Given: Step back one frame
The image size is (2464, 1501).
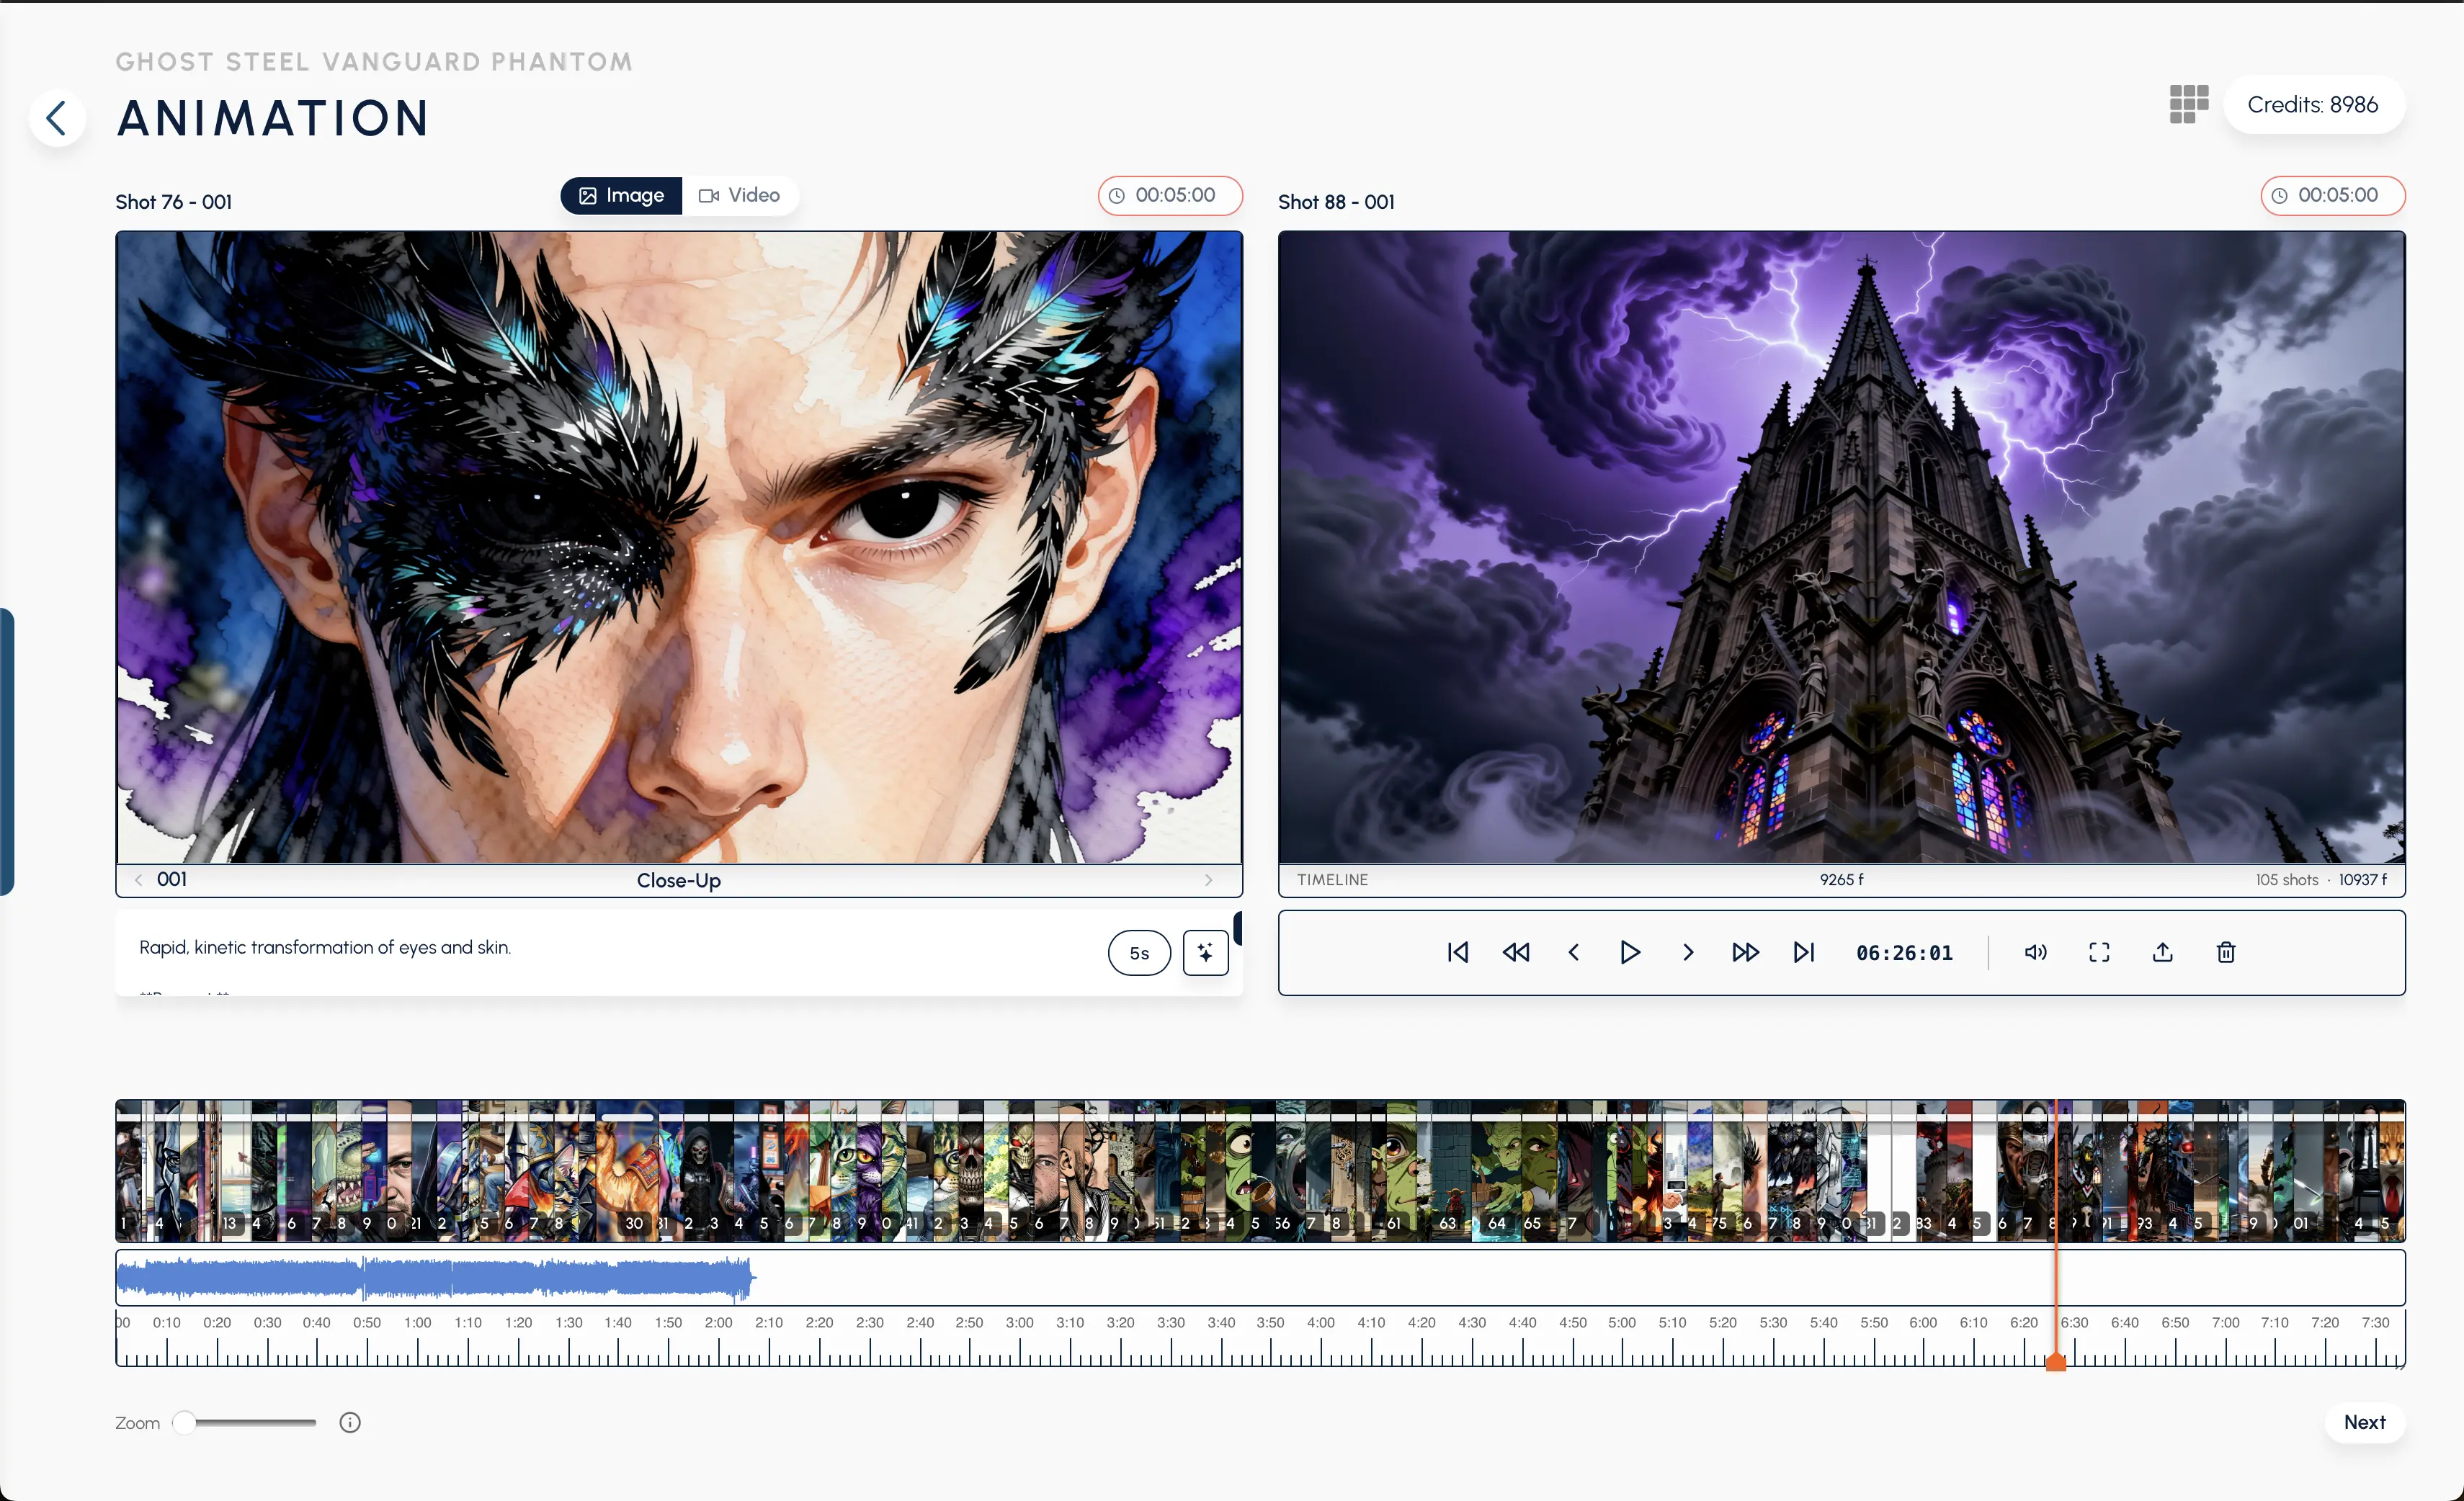Looking at the screenshot, I should 1574,952.
